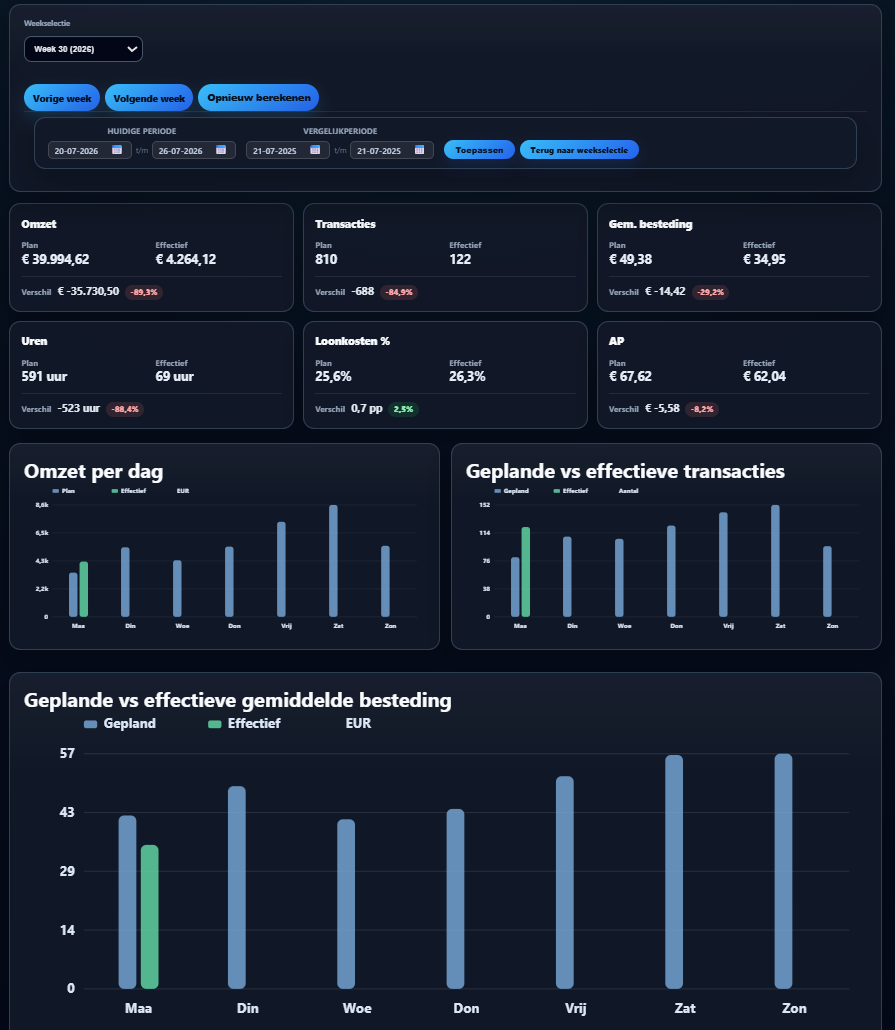This screenshot has height=1030, width=895.
Task: Click Zat plan bar in Omzet per dag
Action: tap(333, 561)
